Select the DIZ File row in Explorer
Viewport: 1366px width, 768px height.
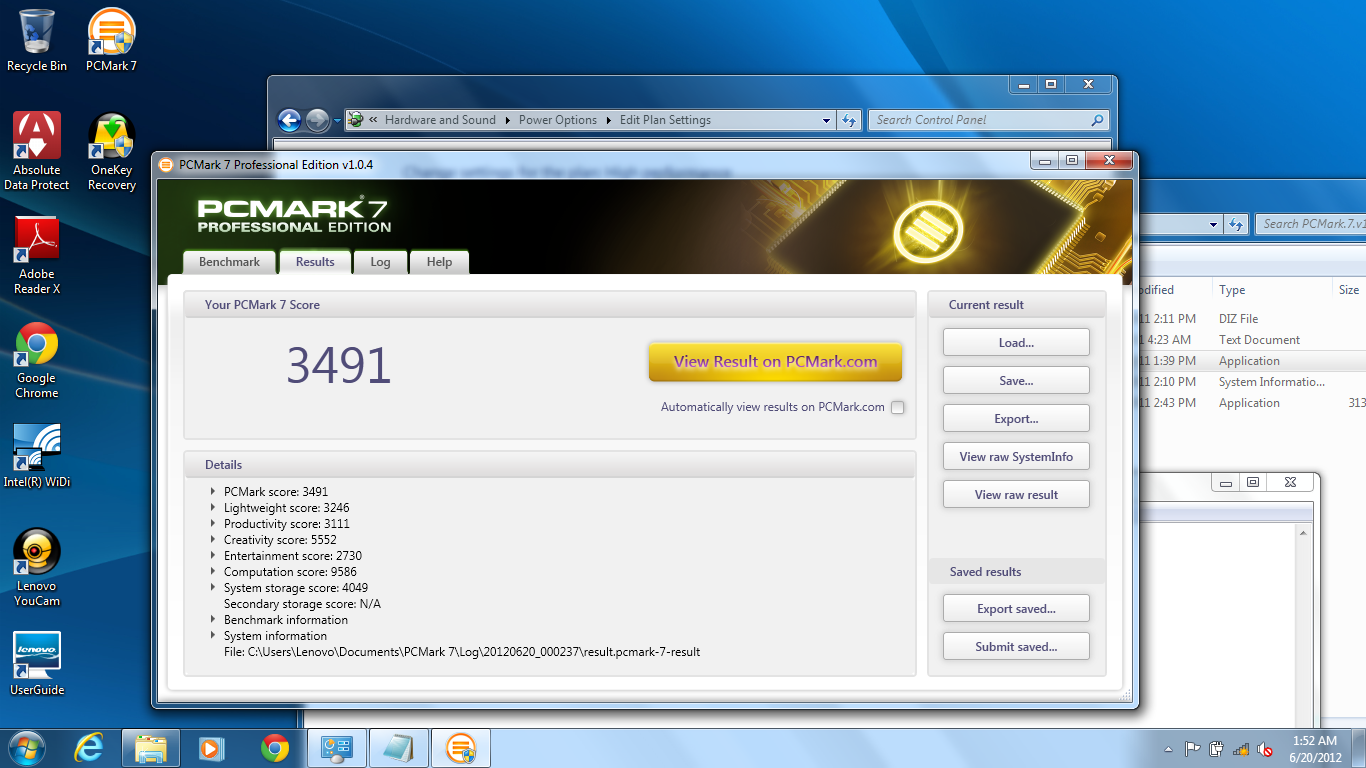pyautogui.click(x=1250, y=319)
